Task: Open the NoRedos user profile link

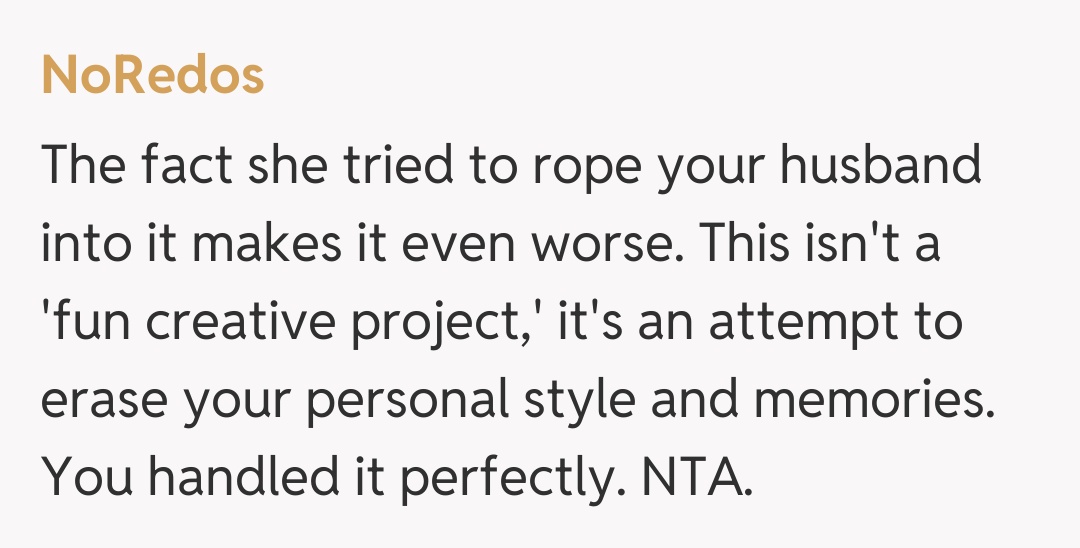Action: pos(153,76)
